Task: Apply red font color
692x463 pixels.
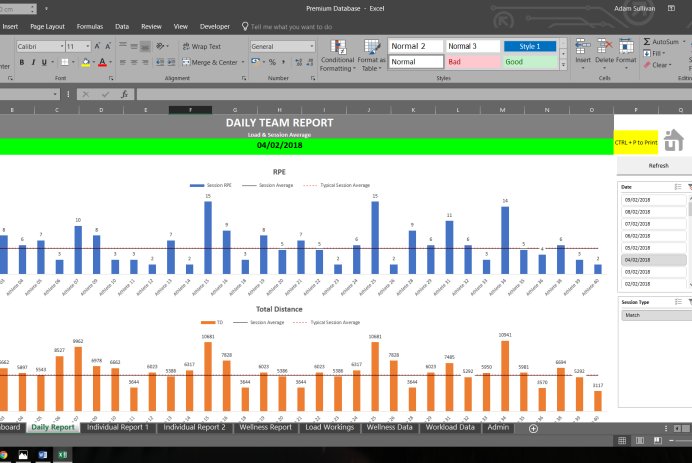Action: click(102, 63)
